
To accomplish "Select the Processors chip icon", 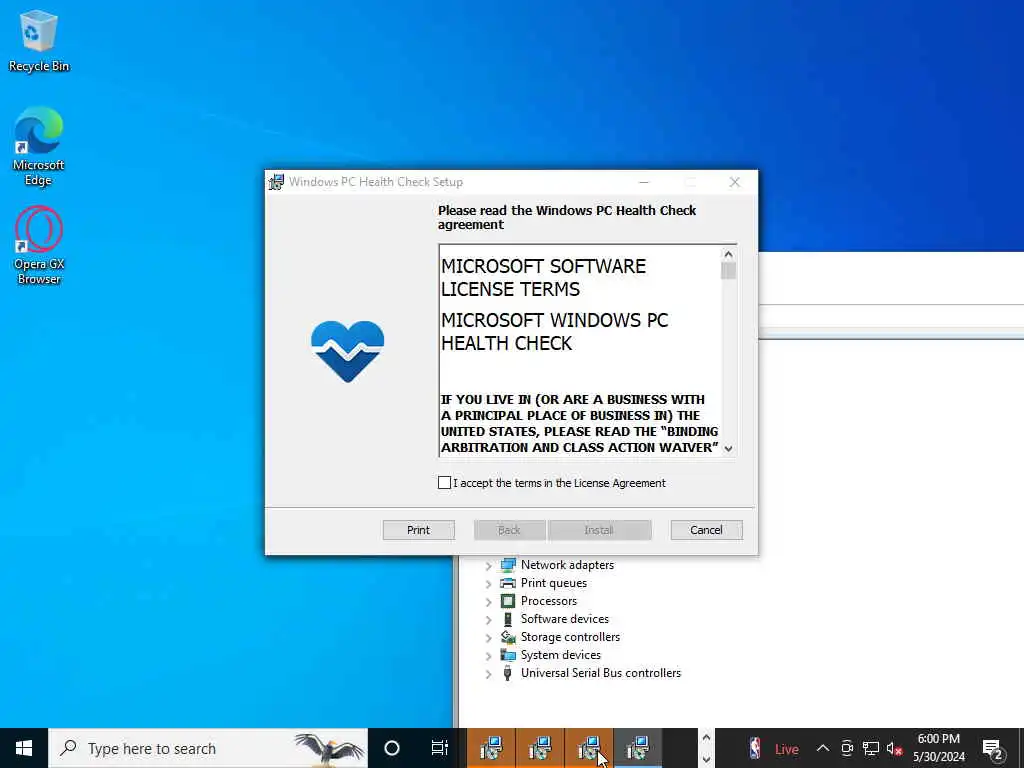I will [x=507, y=601].
